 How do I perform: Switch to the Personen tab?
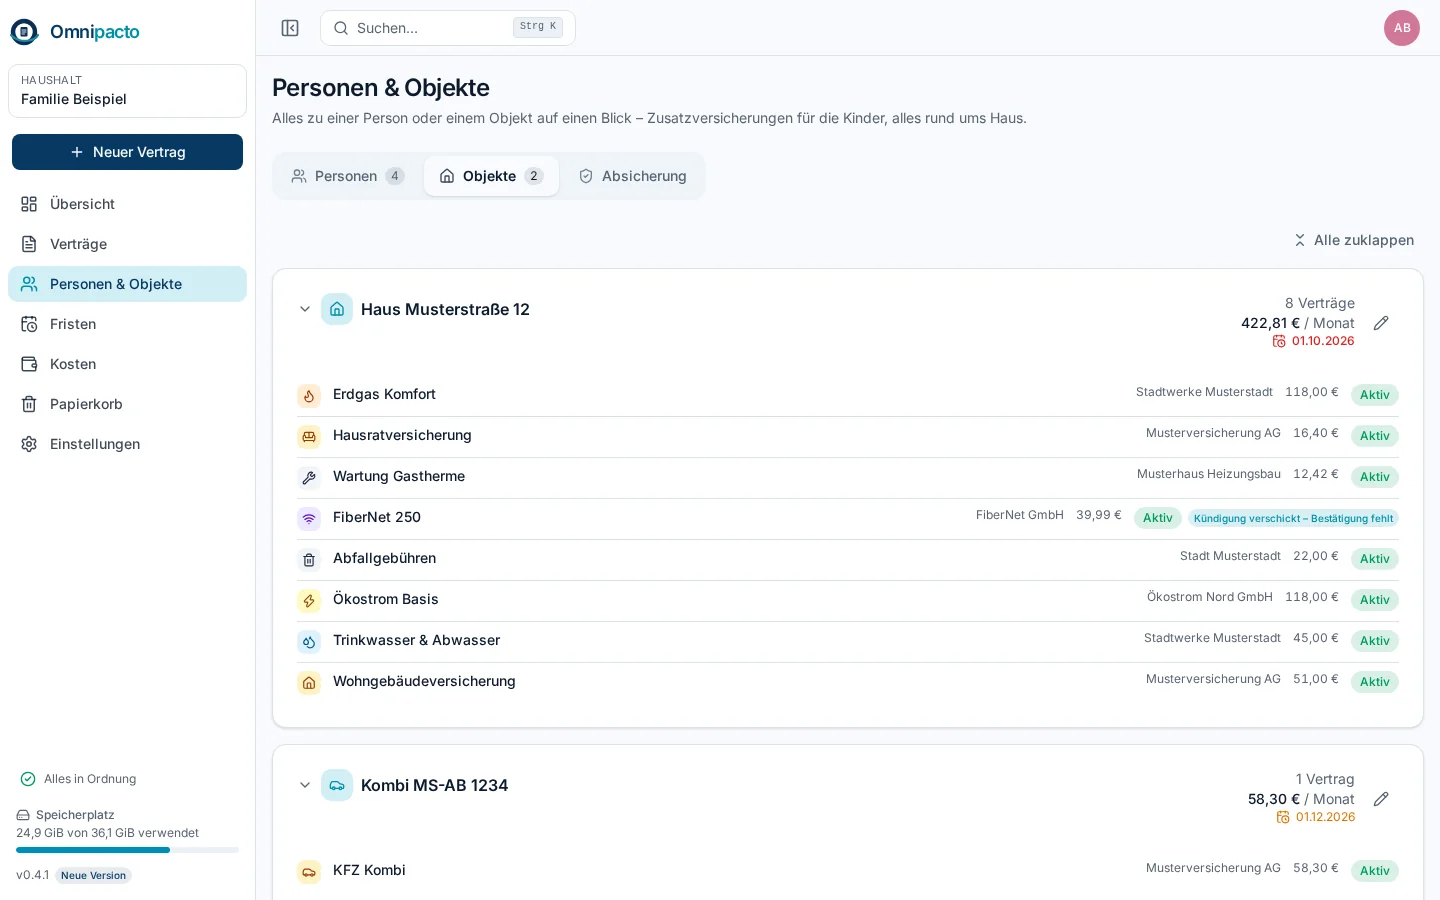[347, 176]
